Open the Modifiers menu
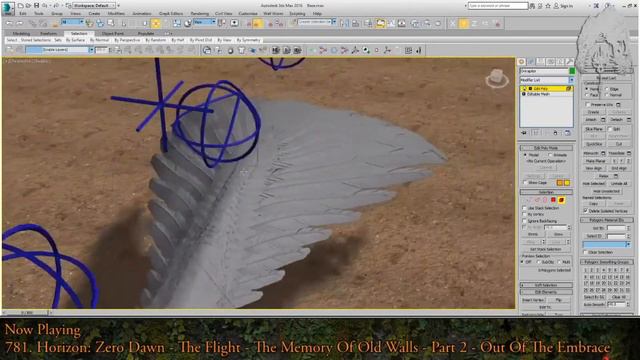Image resolution: width=640 pixels, height=360 pixels. (116, 13)
